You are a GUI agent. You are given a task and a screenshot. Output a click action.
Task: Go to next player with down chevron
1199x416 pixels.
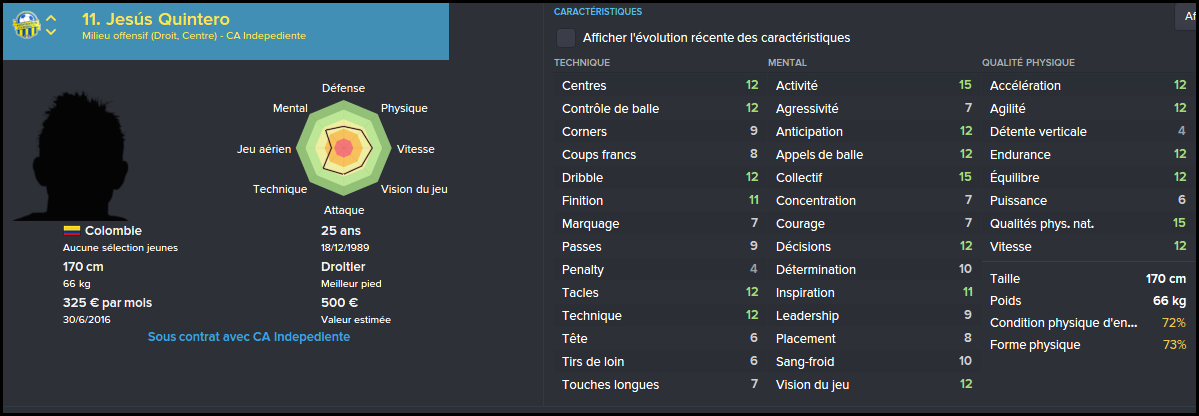click(50, 31)
